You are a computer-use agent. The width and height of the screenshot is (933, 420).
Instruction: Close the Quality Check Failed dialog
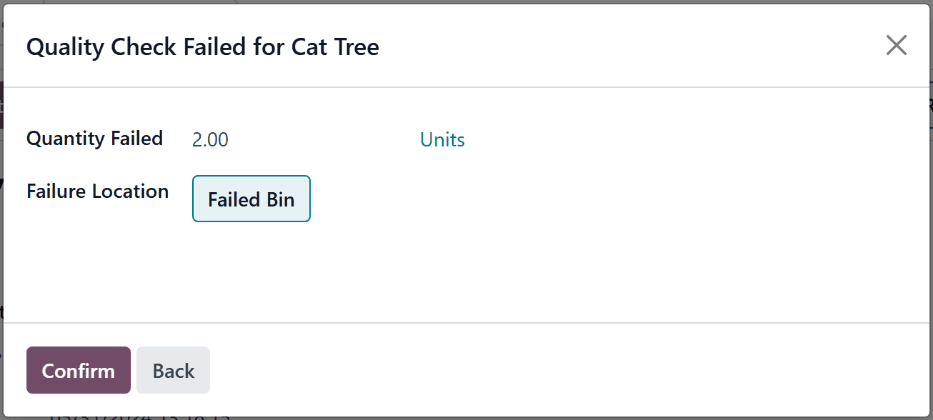coord(896,45)
